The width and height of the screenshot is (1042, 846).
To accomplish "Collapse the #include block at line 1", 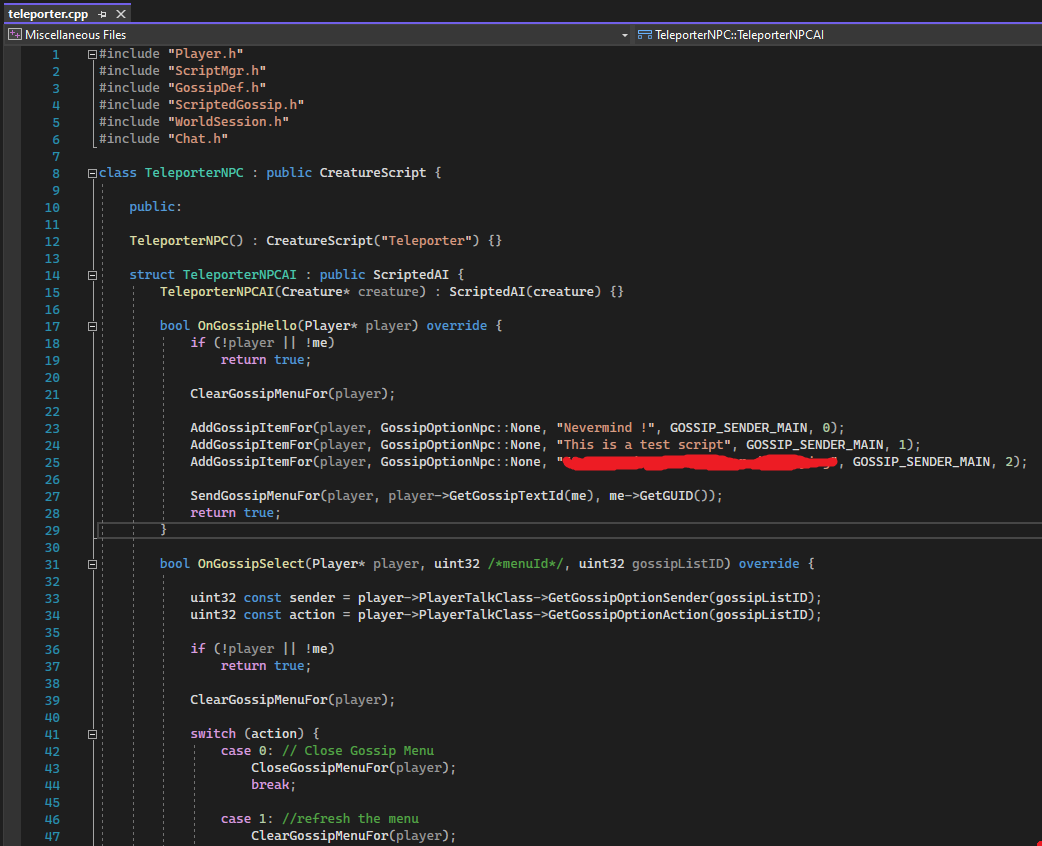I will [92, 54].
